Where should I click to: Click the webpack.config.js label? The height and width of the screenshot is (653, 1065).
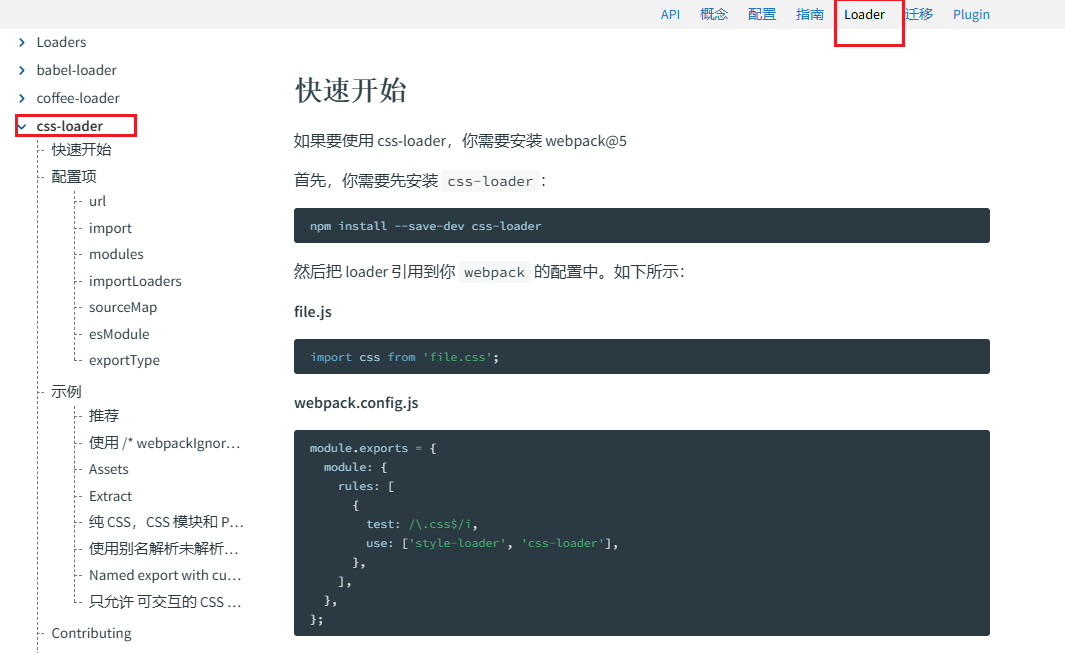point(356,403)
